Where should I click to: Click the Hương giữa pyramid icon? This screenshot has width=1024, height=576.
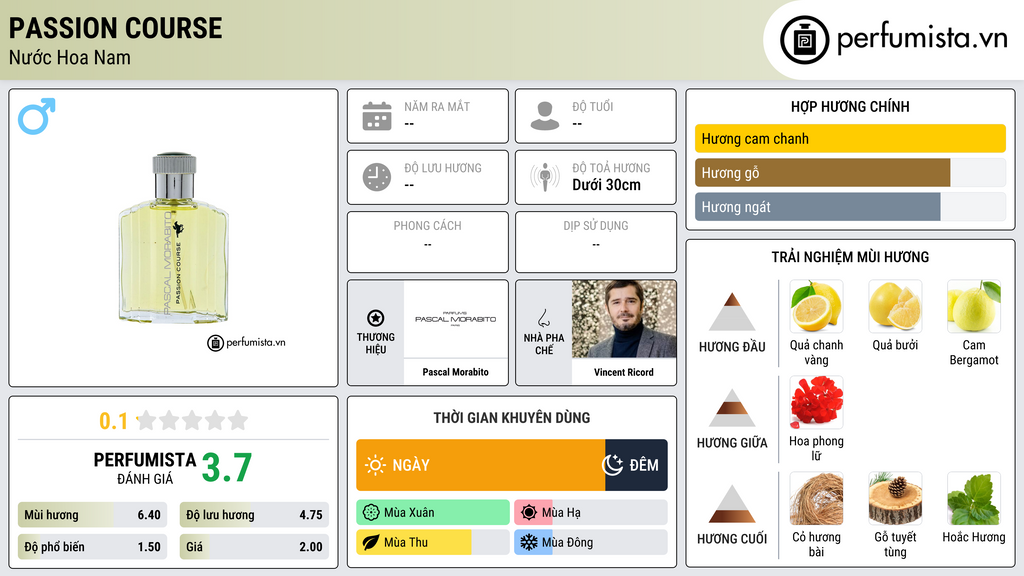(732, 408)
